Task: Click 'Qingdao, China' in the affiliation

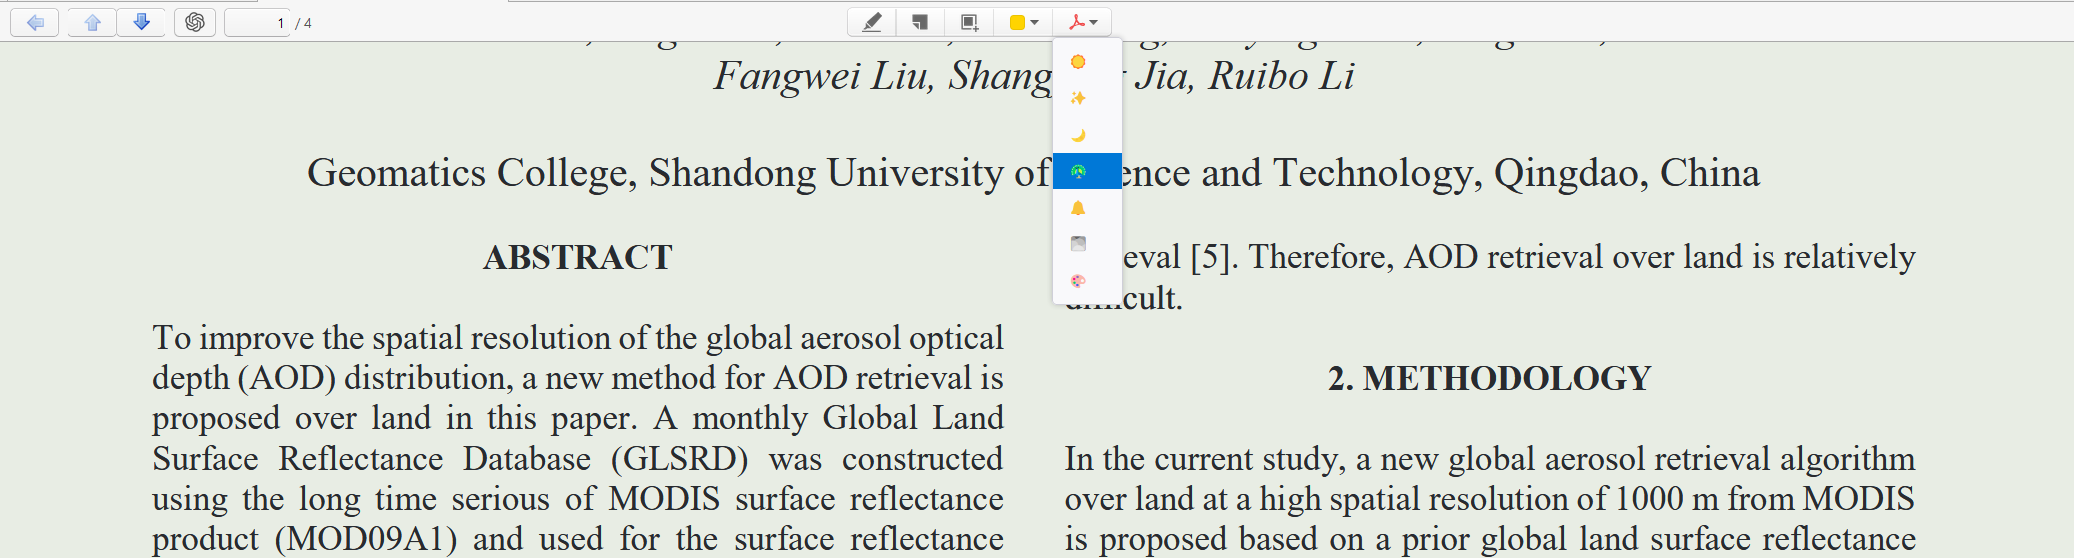Action: tap(1627, 173)
